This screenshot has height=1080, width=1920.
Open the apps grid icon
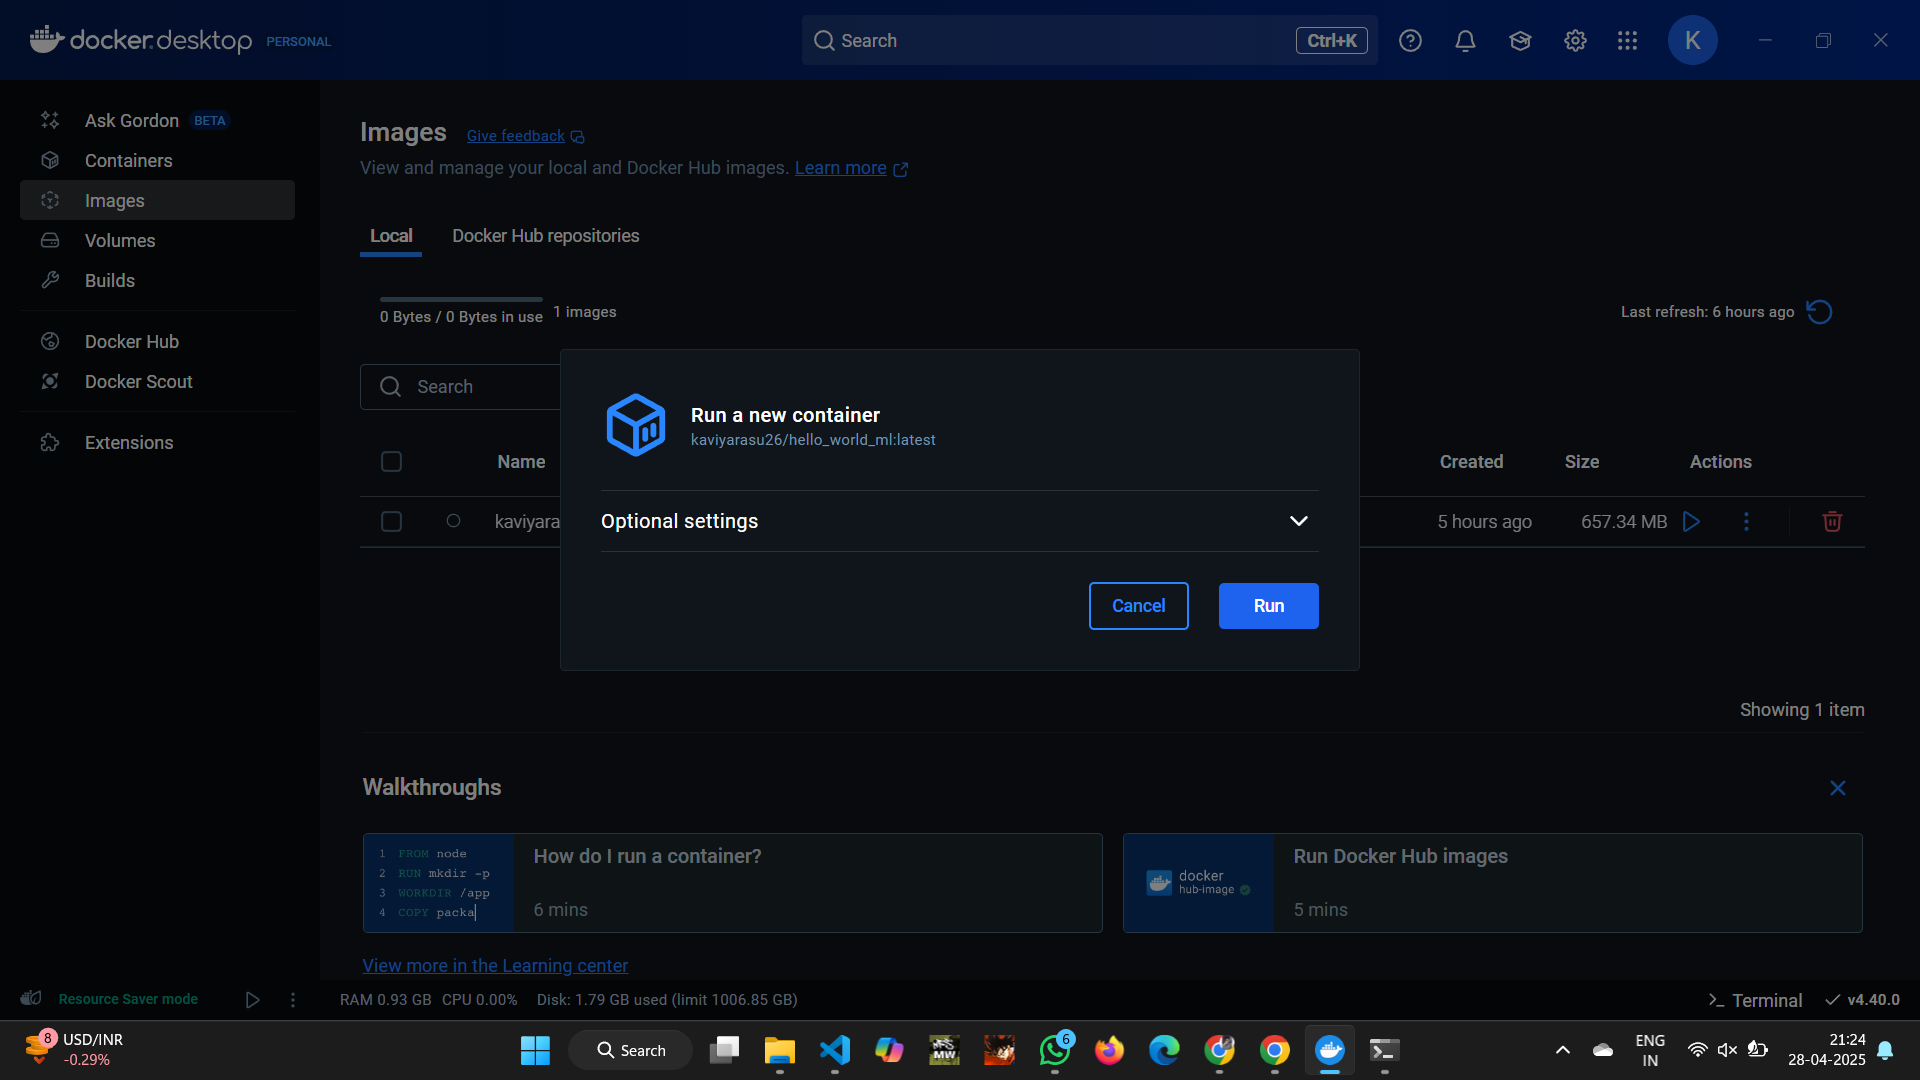pyautogui.click(x=1627, y=41)
